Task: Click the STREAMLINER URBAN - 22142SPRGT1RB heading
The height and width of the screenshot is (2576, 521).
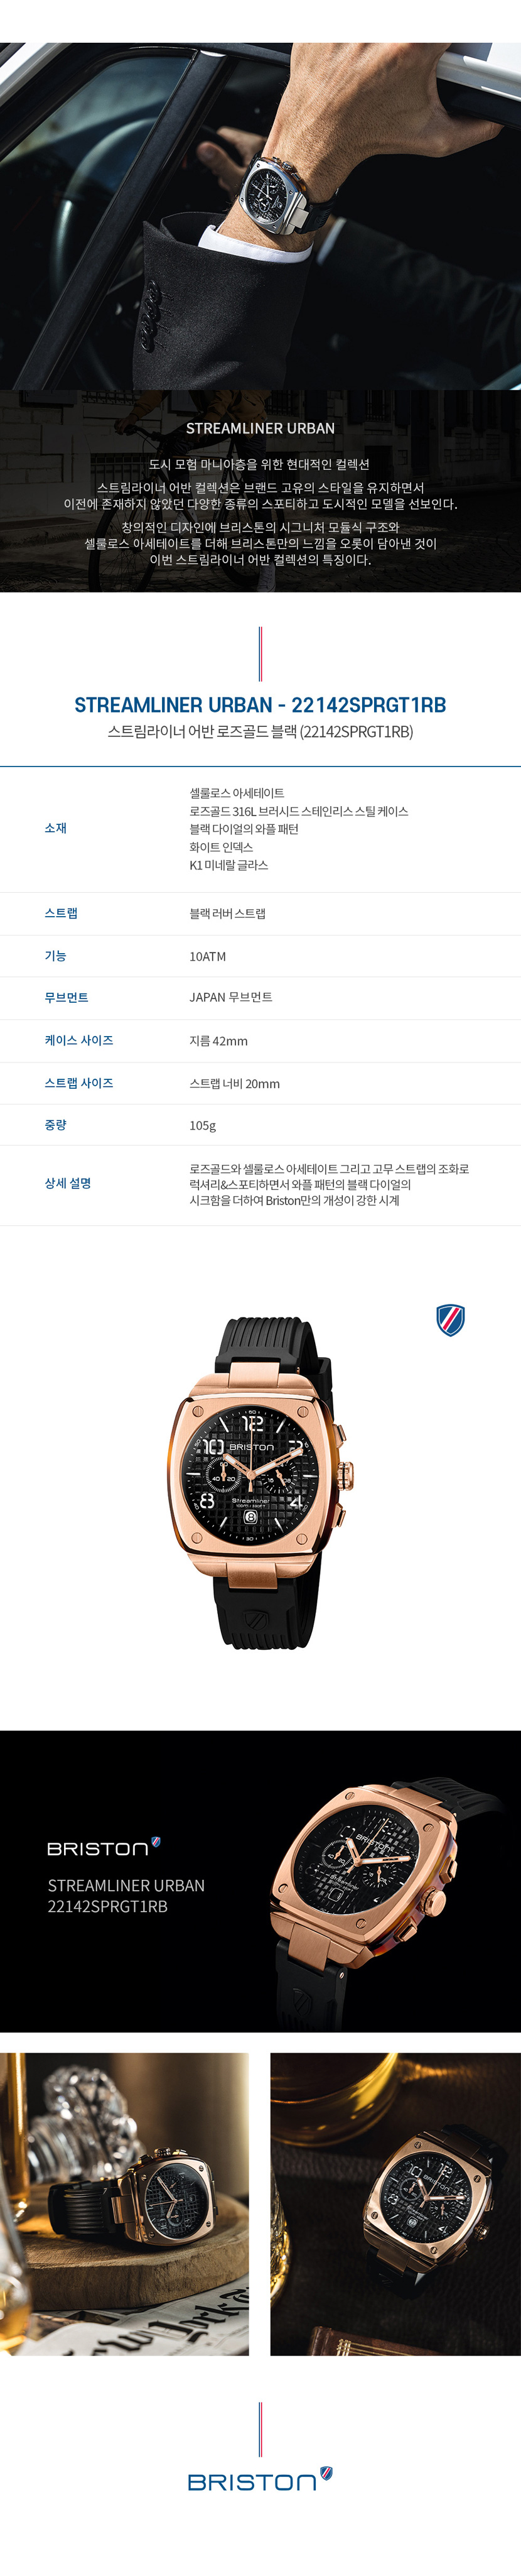Action: tap(260, 705)
